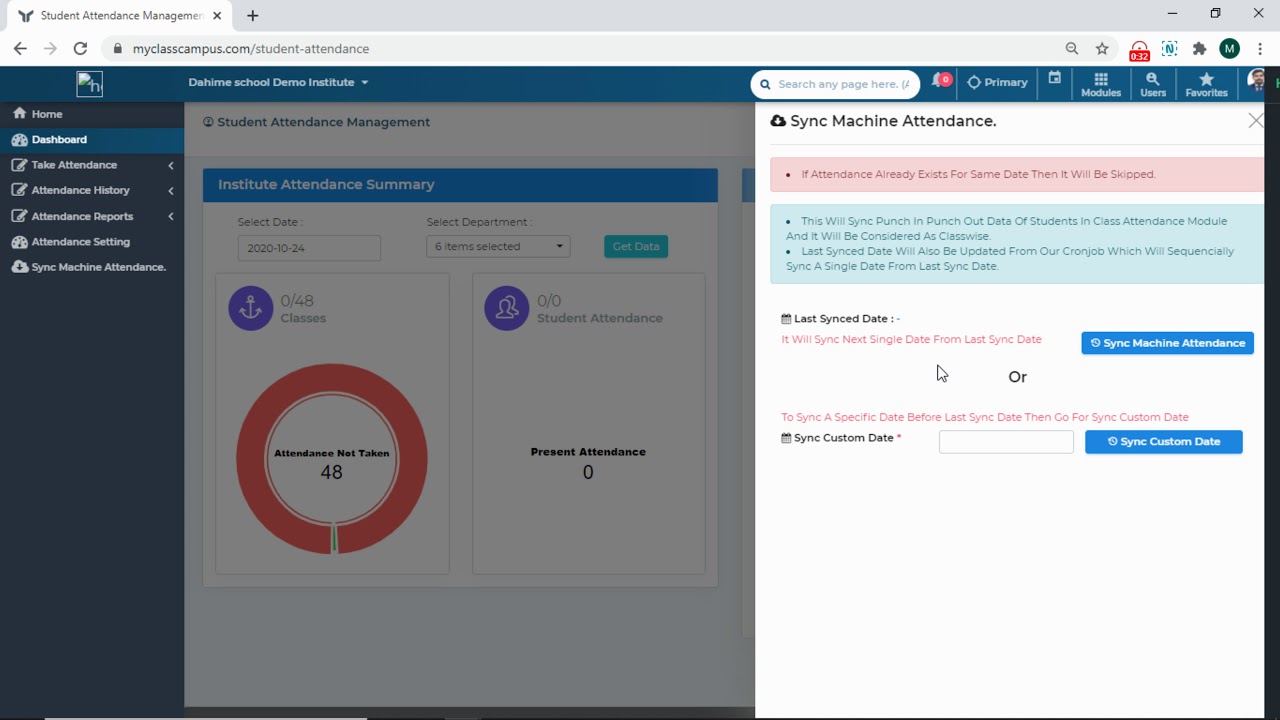Open browser zoom magnifier icon
The height and width of the screenshot is (720, 1280).
[x=1072, y=48]
